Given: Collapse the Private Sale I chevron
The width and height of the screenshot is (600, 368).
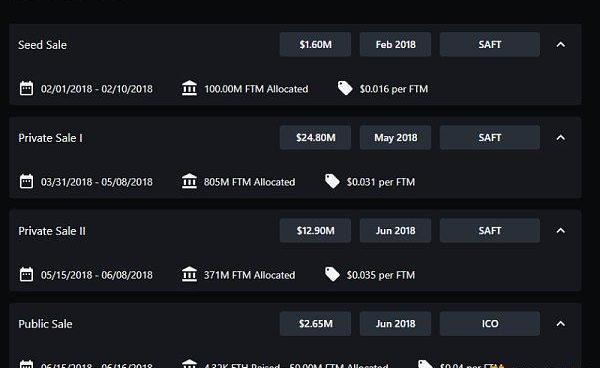Looking at the screenshot, I should coord(561,138).
